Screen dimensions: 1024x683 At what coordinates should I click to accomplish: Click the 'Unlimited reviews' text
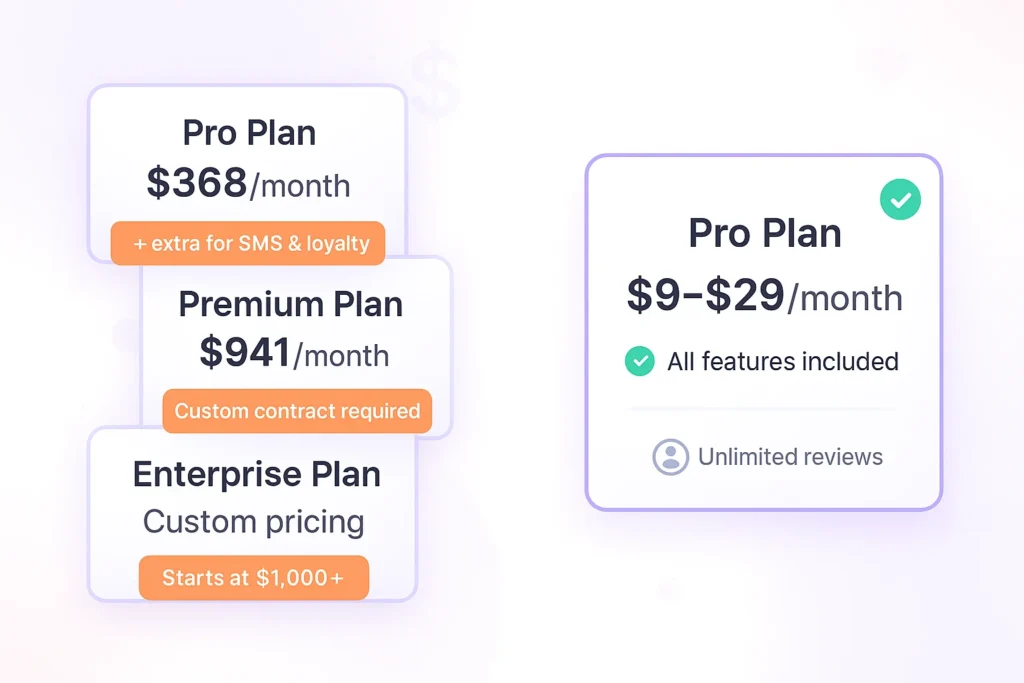(790, 457)
